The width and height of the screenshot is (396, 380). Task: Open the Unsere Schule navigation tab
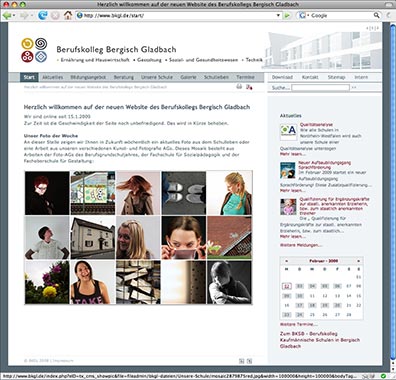coord(157,77)
